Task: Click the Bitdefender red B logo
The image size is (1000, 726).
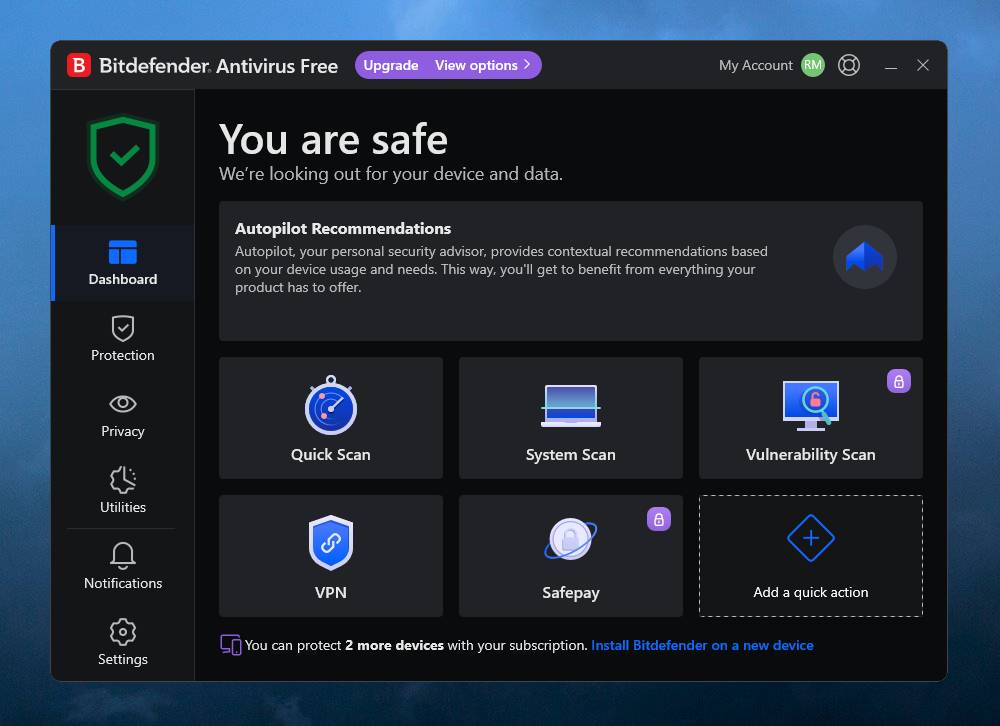Action: tap(79, 65)
